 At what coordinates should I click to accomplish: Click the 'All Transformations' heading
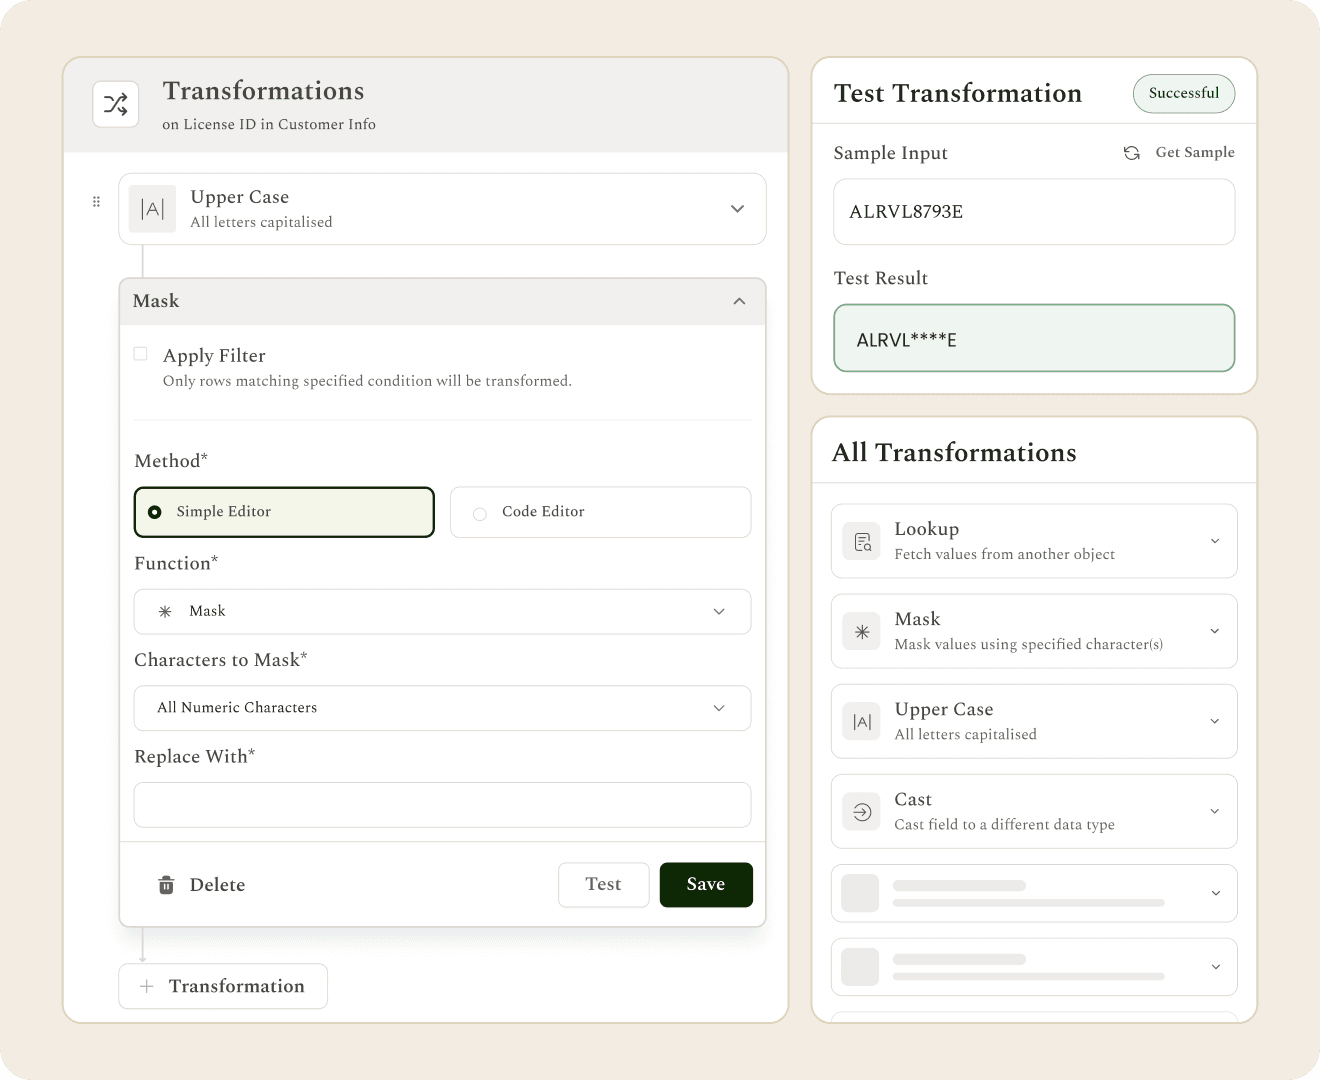(954, 453)
